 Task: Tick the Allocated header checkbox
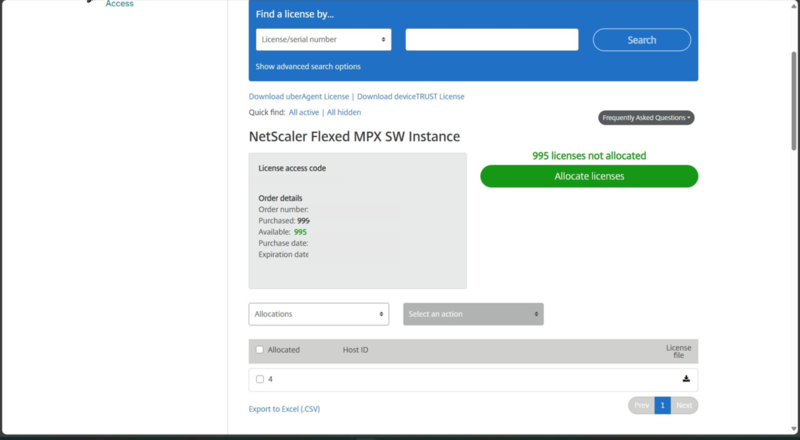pos(260,350)
